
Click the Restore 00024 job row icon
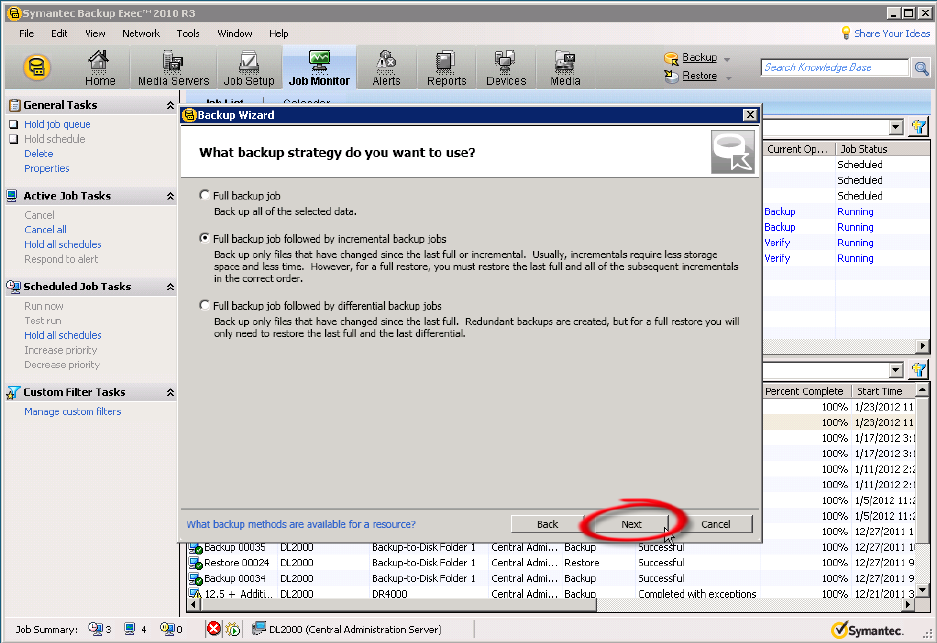tap(195, 563)
